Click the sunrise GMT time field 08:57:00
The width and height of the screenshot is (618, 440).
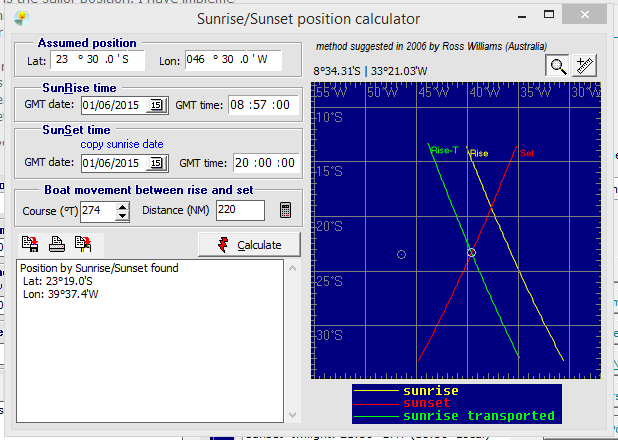pyautogui.click(x=263, y=105)
